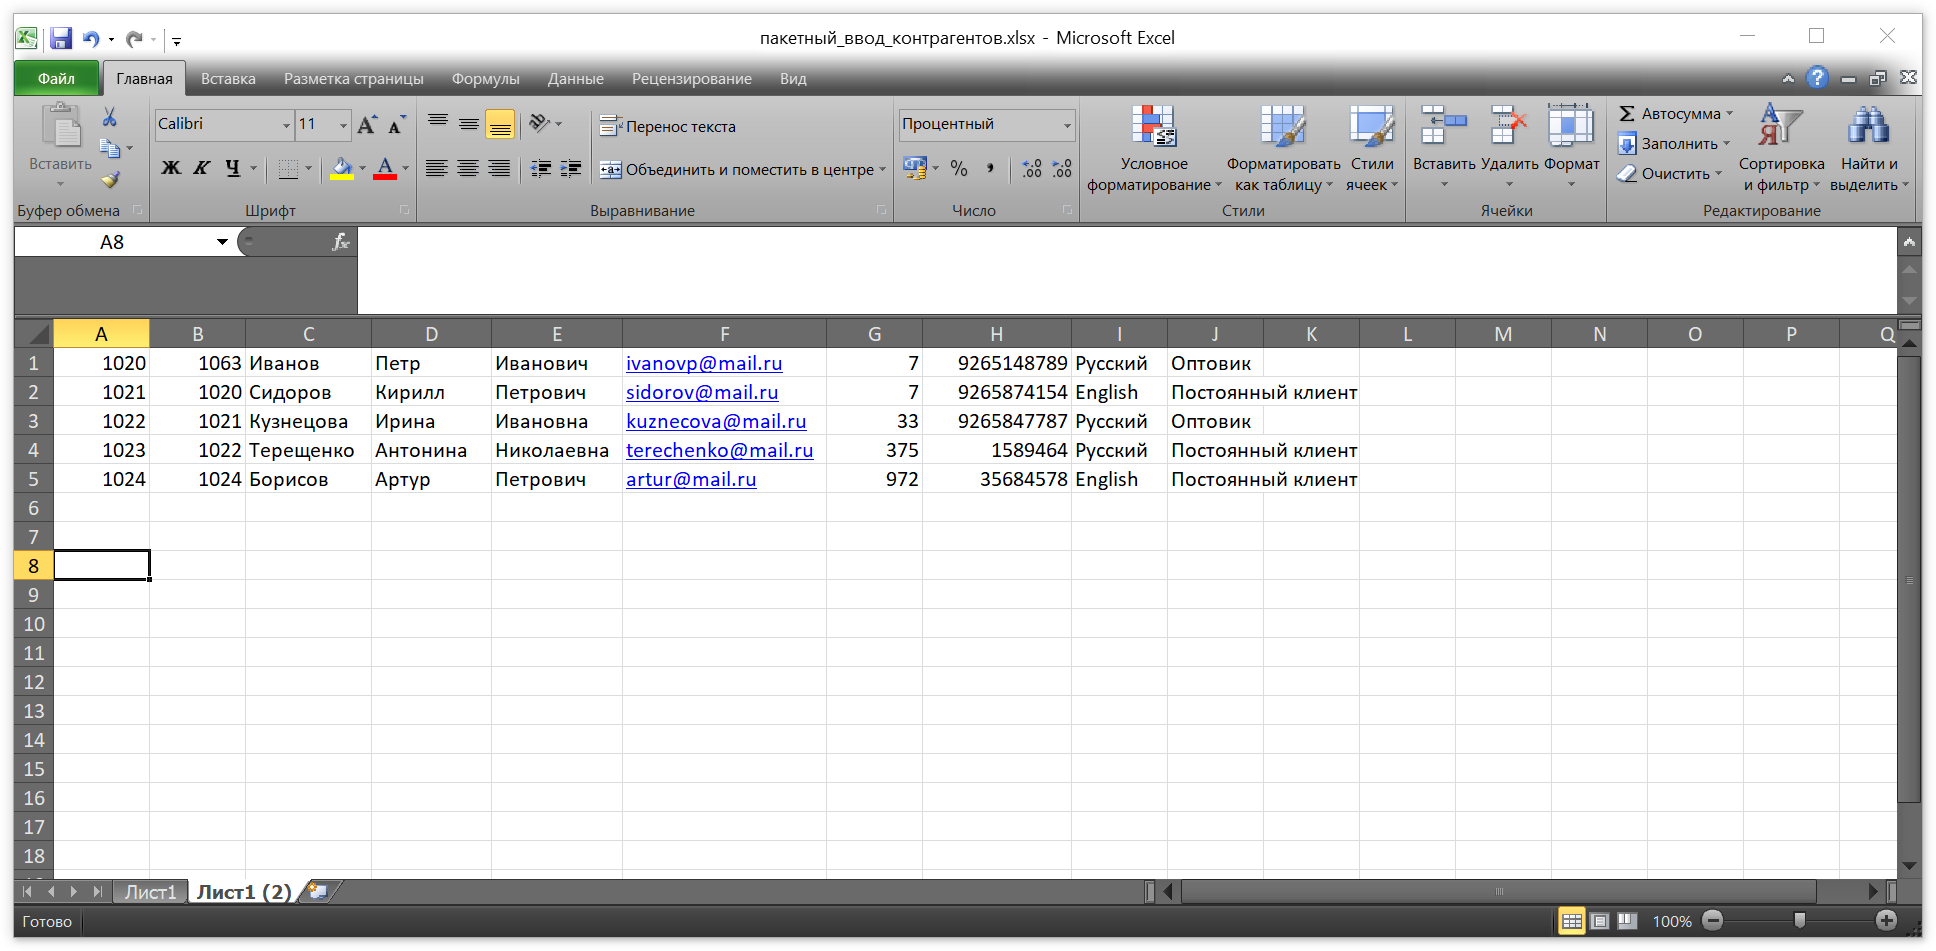Increase font size with large A icon
Screen dimensions: 1936x951
pyautogui.click(x=367, y=125)
